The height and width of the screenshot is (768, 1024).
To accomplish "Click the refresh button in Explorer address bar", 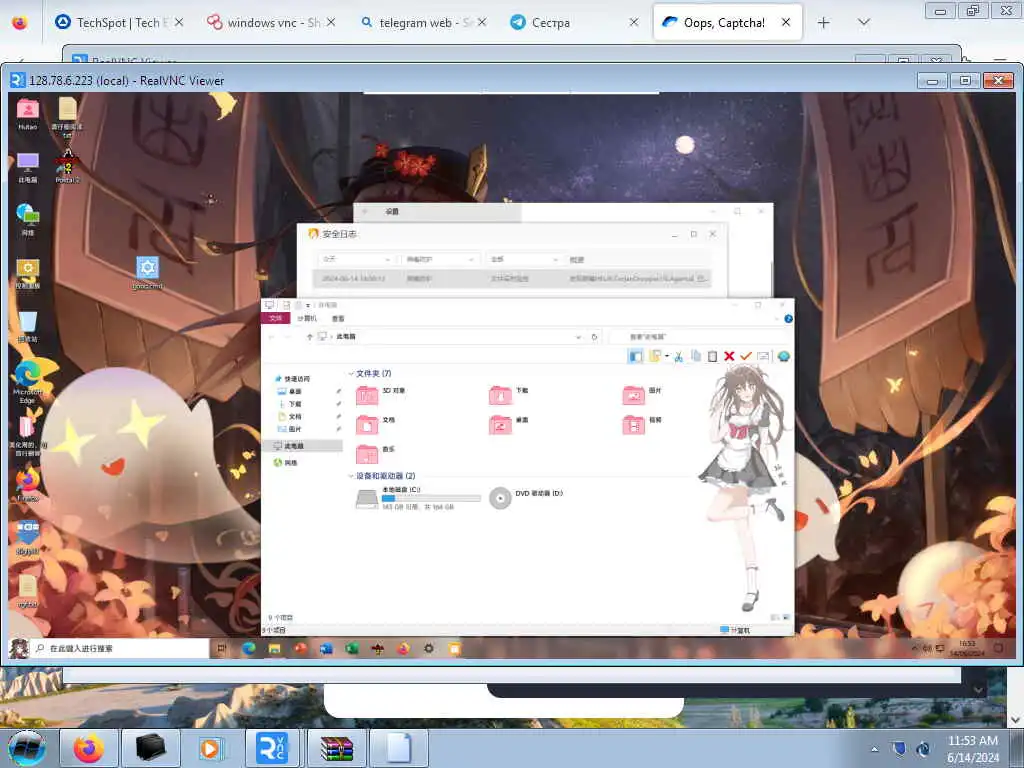I will [594, 337].
